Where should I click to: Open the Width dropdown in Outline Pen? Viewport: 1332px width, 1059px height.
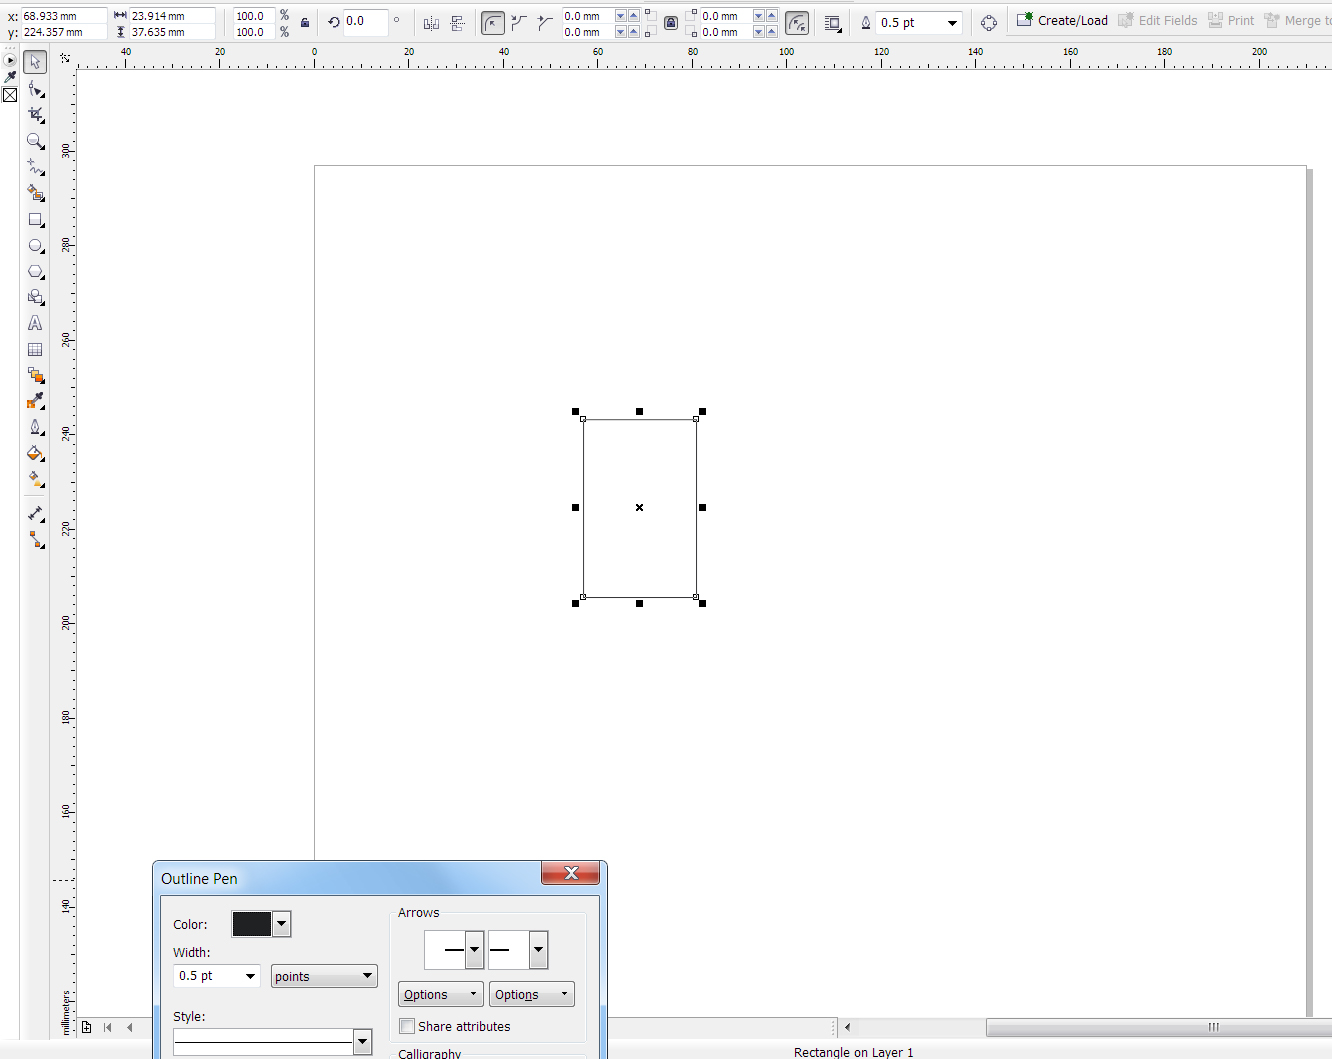pos(250,976)
